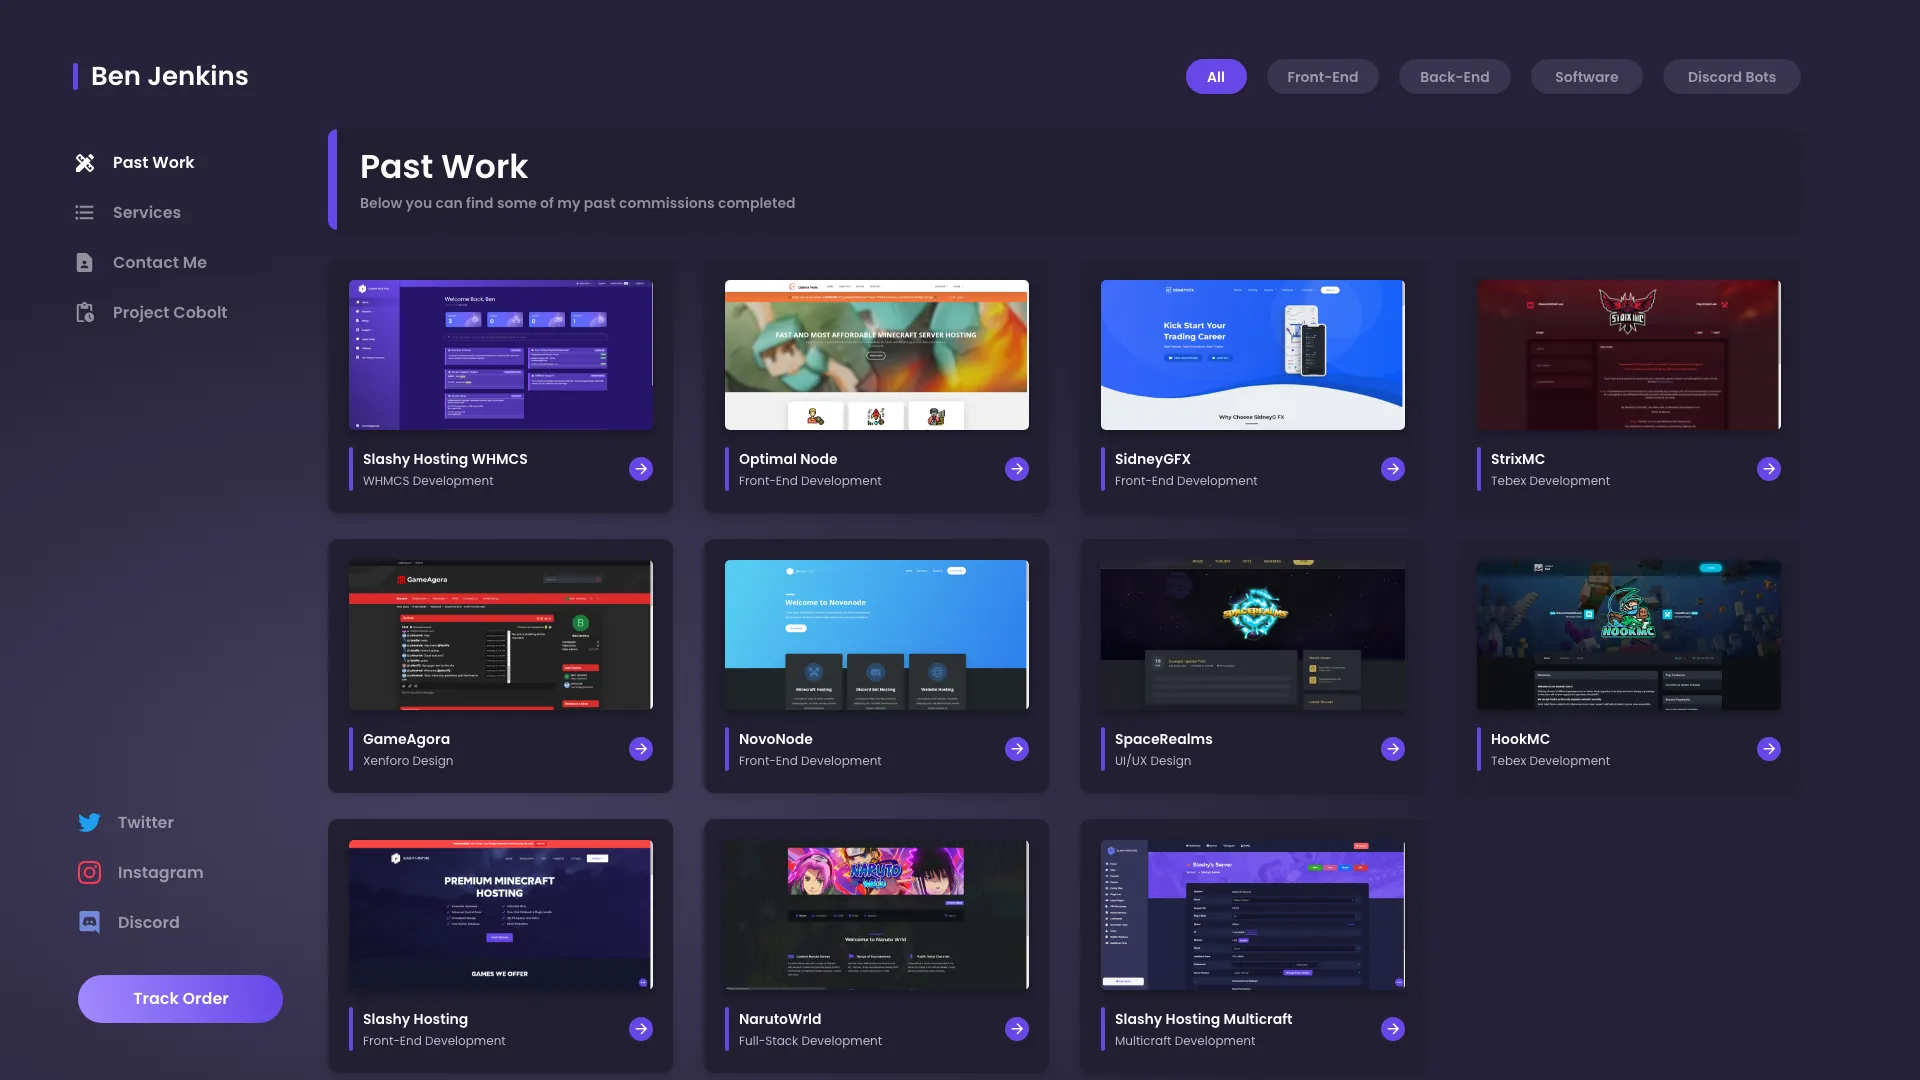1920x1080 pixels.
Task: Click the Past Work tools icon in sidebar
Action: 85,163
